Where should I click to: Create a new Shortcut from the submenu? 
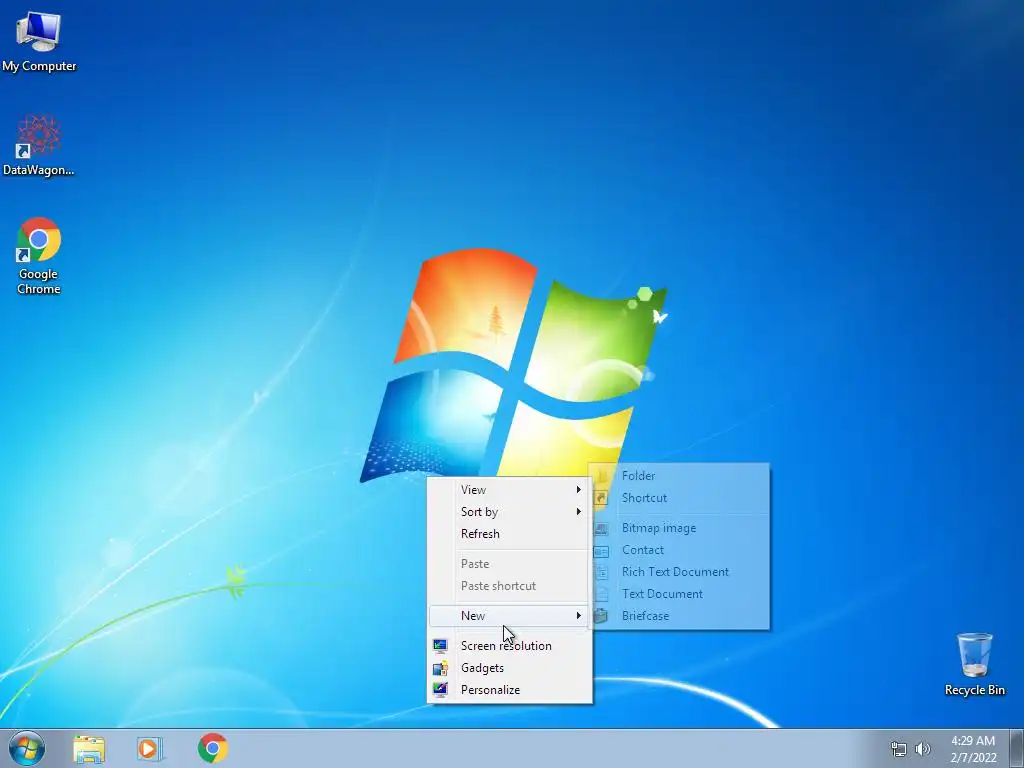pos(679,498)
